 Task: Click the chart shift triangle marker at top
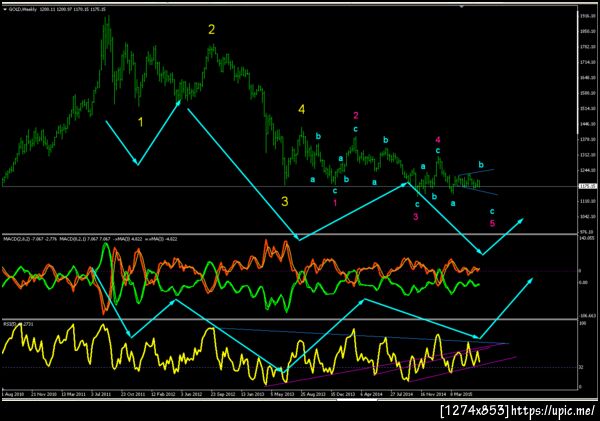(462, 7)
